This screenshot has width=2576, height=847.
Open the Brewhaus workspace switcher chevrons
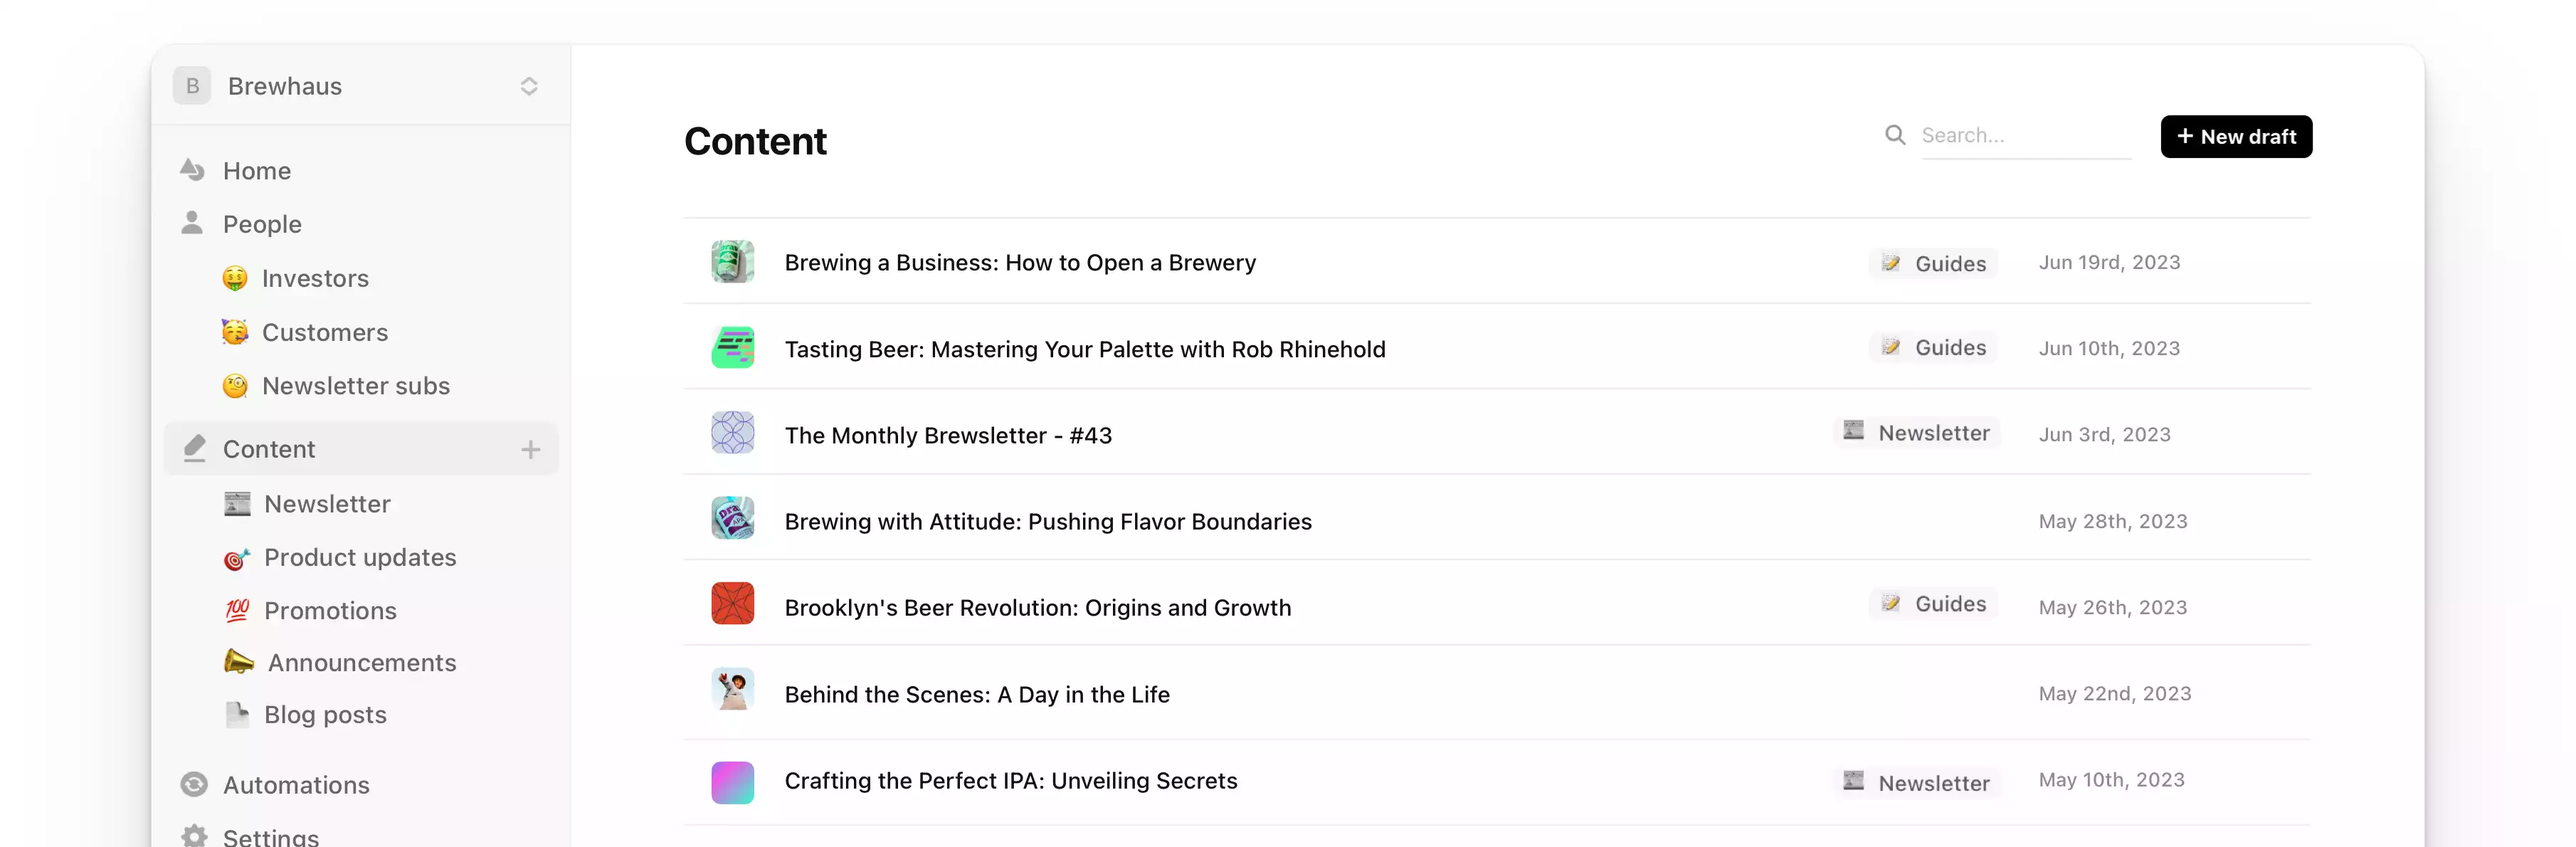tap(529, 86)
